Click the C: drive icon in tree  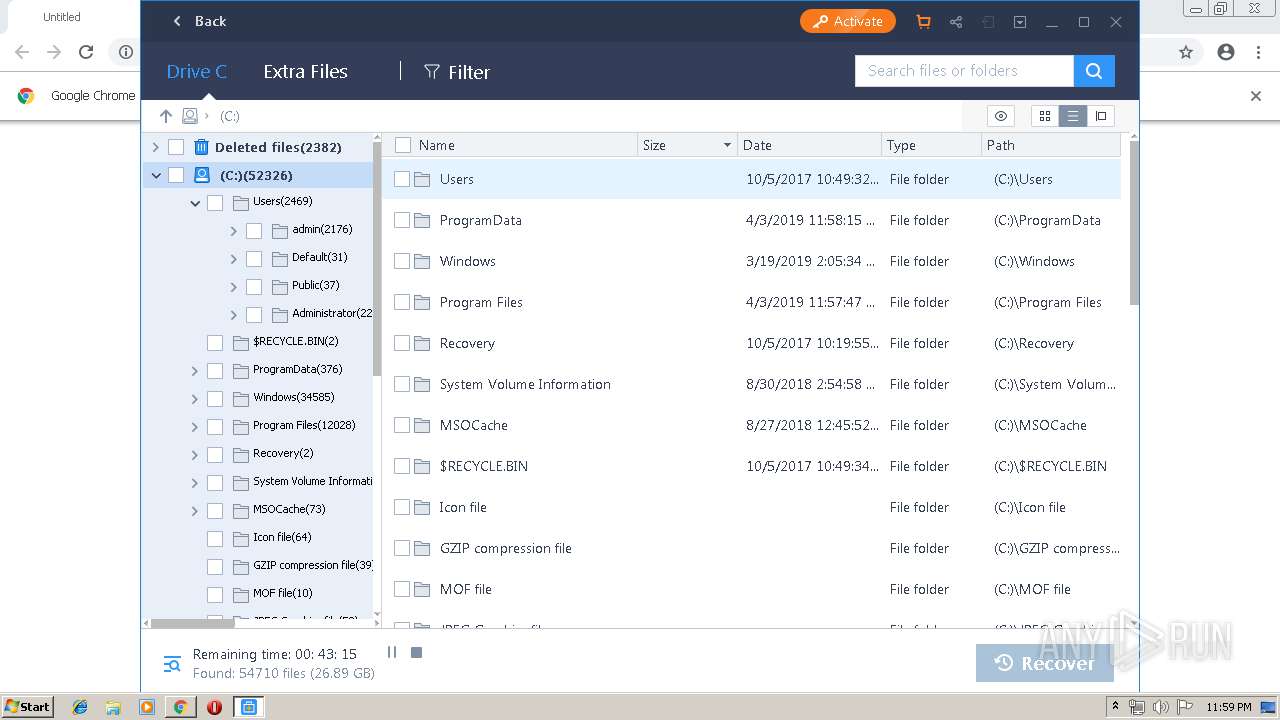click(x=201, y=175)
